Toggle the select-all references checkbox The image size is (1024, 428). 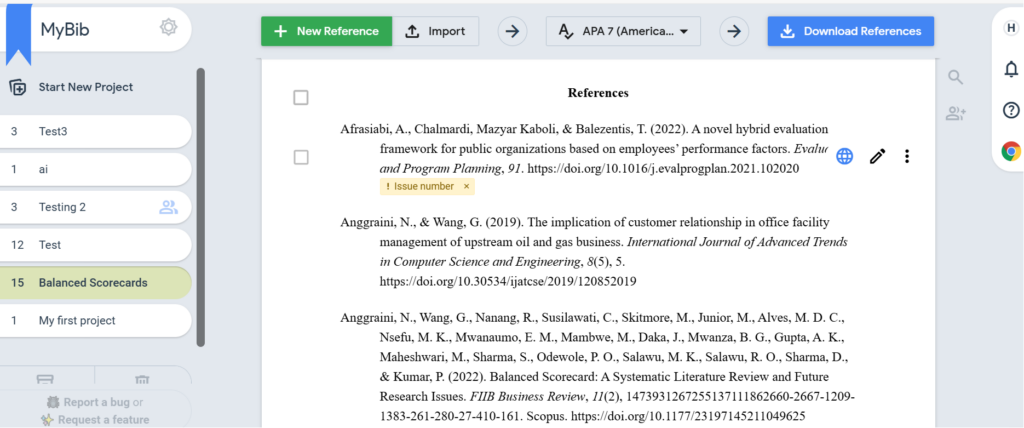tap(301, 97)
